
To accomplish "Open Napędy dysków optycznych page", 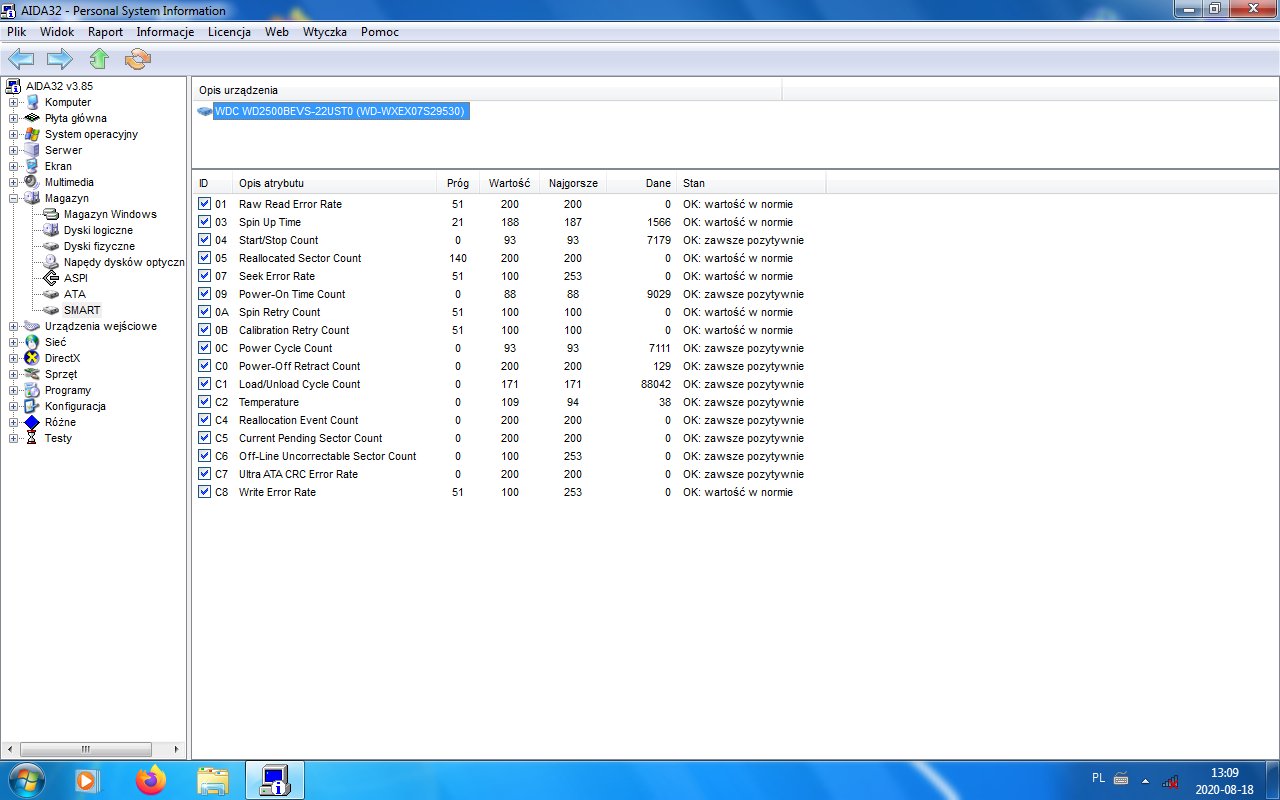I will tap(124, 262).
